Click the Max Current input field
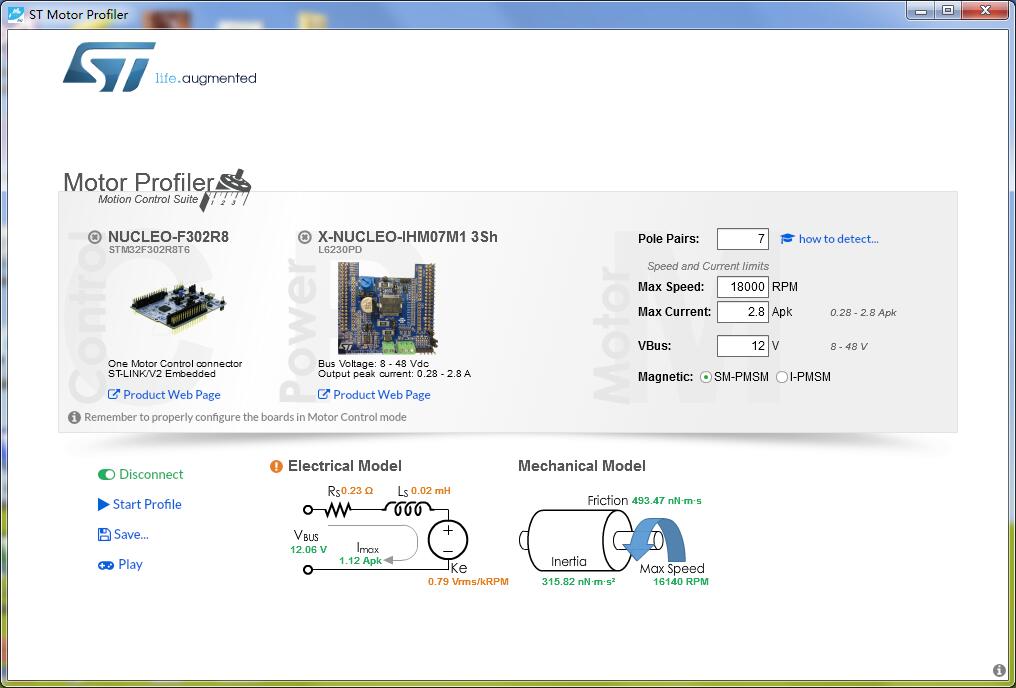The width and height of the screenshot is (1016, 688). tap(743, 312)
